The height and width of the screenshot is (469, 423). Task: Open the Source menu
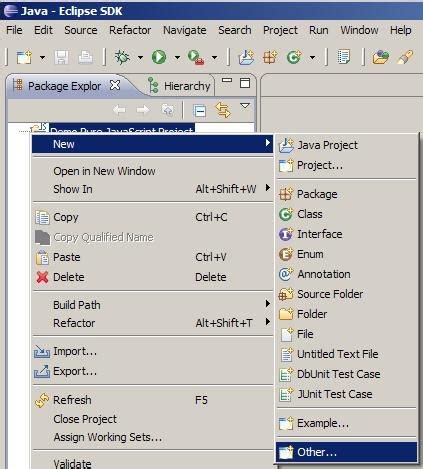click(x=81, y=30)
